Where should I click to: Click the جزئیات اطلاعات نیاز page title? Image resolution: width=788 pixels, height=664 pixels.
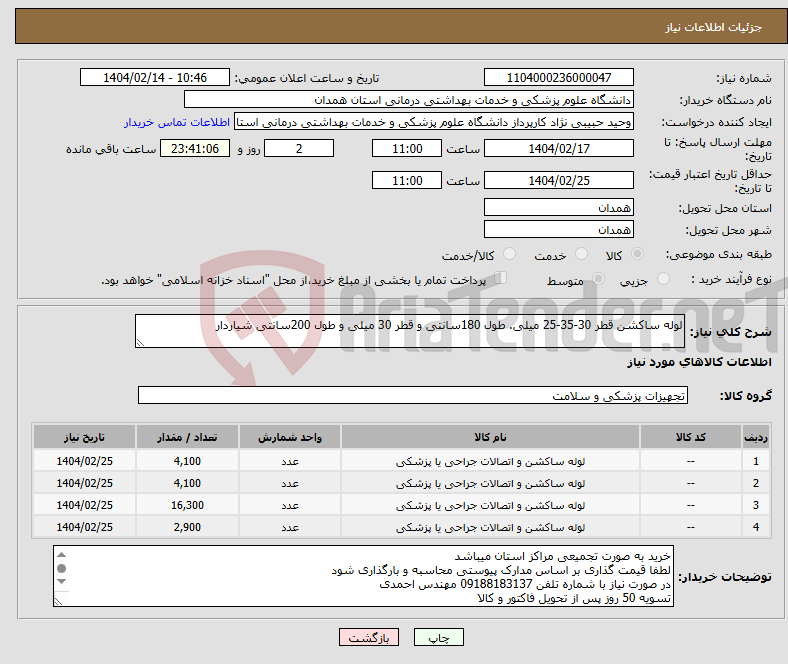pos(714,27)
